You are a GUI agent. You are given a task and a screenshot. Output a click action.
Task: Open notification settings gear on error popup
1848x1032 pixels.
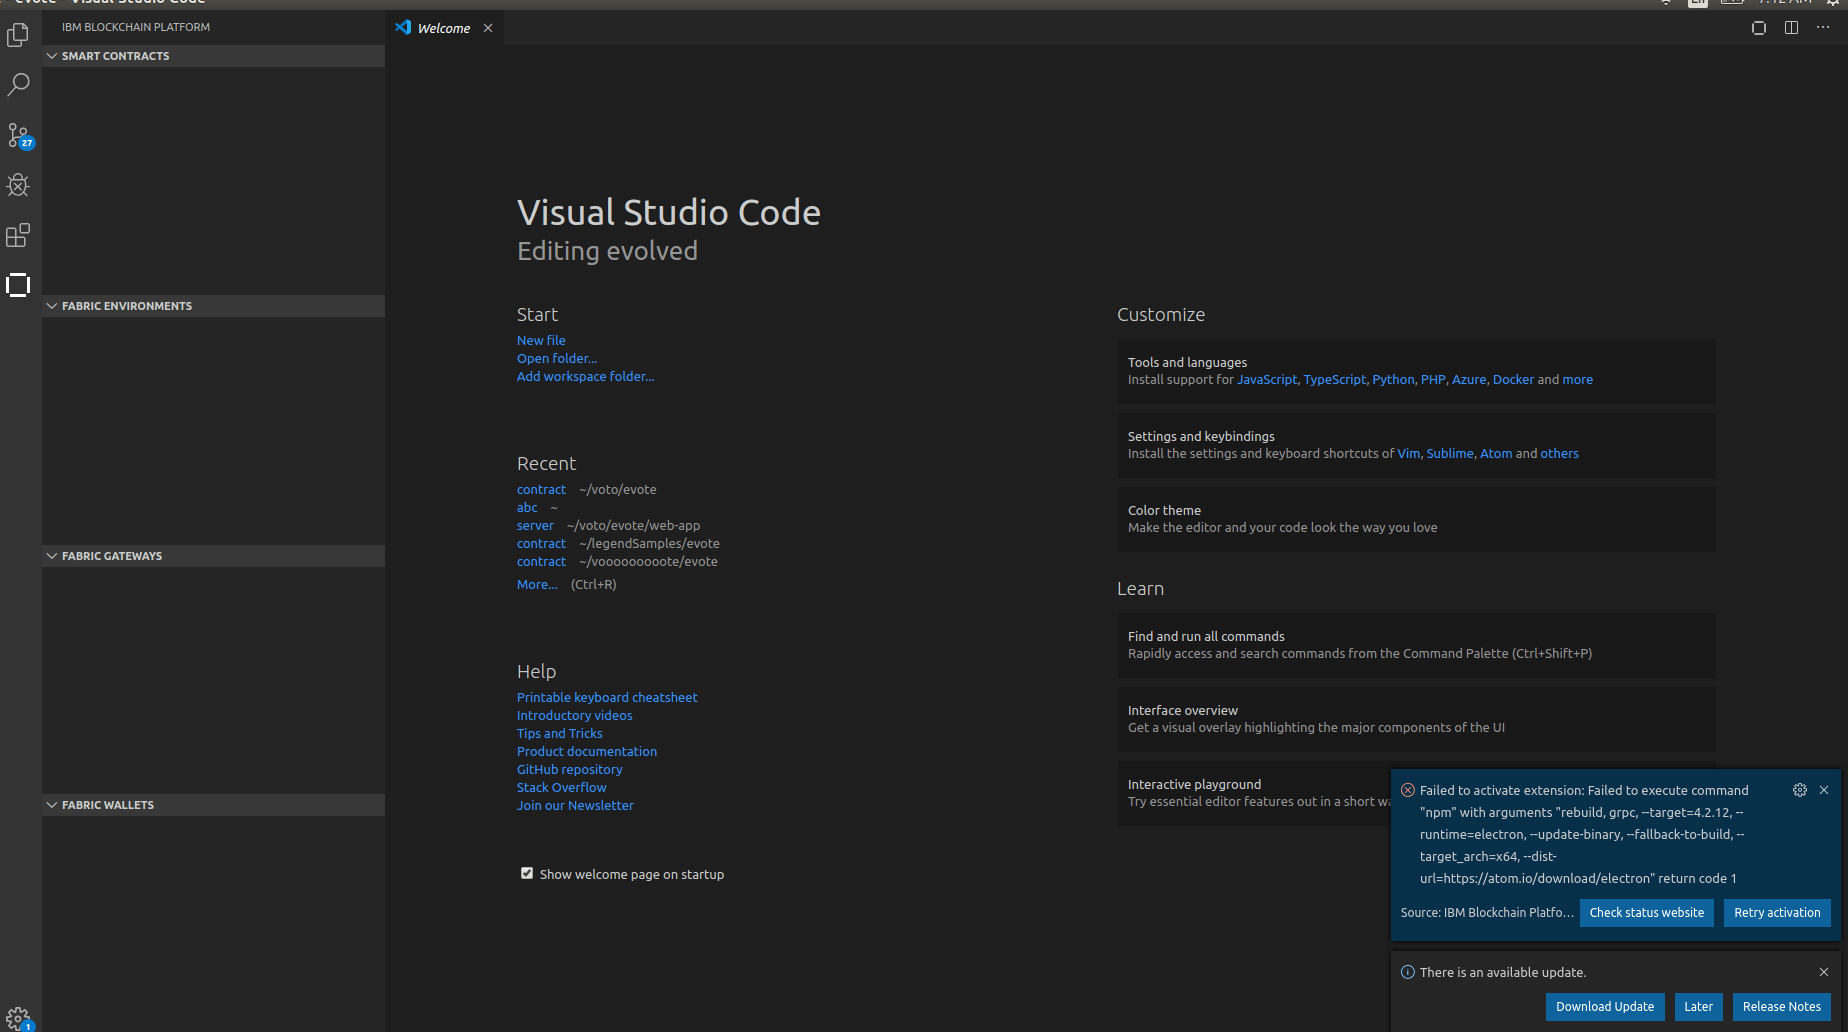[1800, 790]
